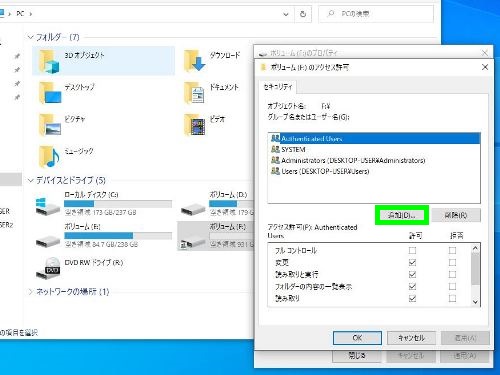Click the Administrators group icon
Viewport: 500px width, 375px height.
(275, 160)
